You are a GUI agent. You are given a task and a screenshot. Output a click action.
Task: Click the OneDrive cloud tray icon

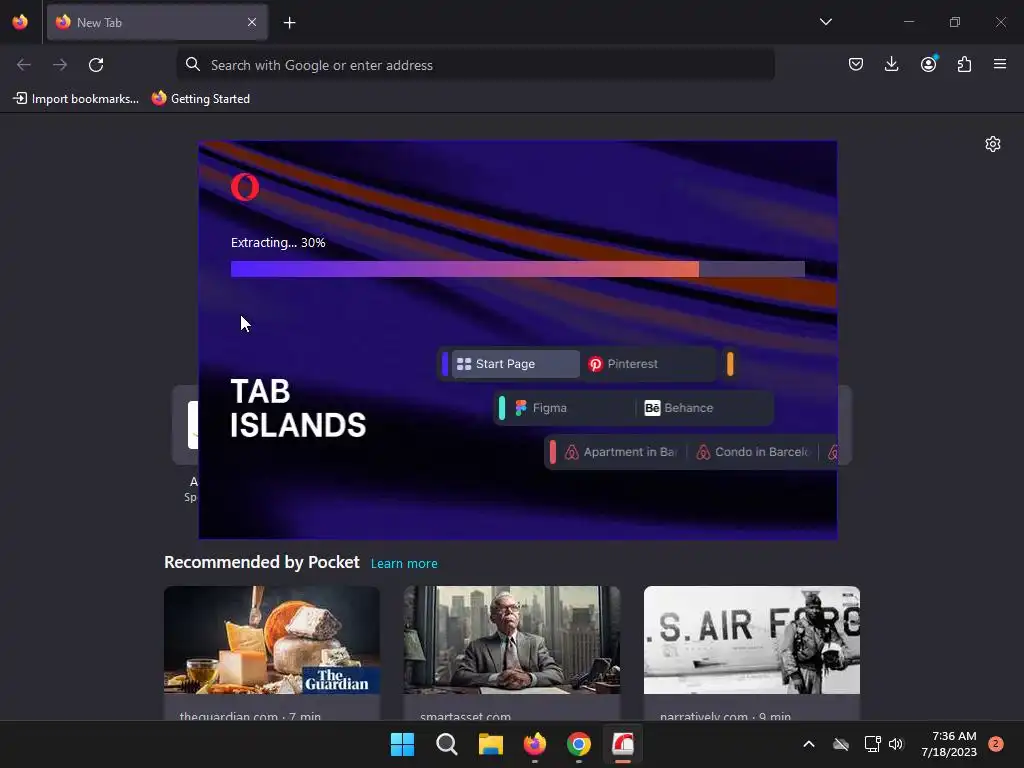tap(841, 744)
